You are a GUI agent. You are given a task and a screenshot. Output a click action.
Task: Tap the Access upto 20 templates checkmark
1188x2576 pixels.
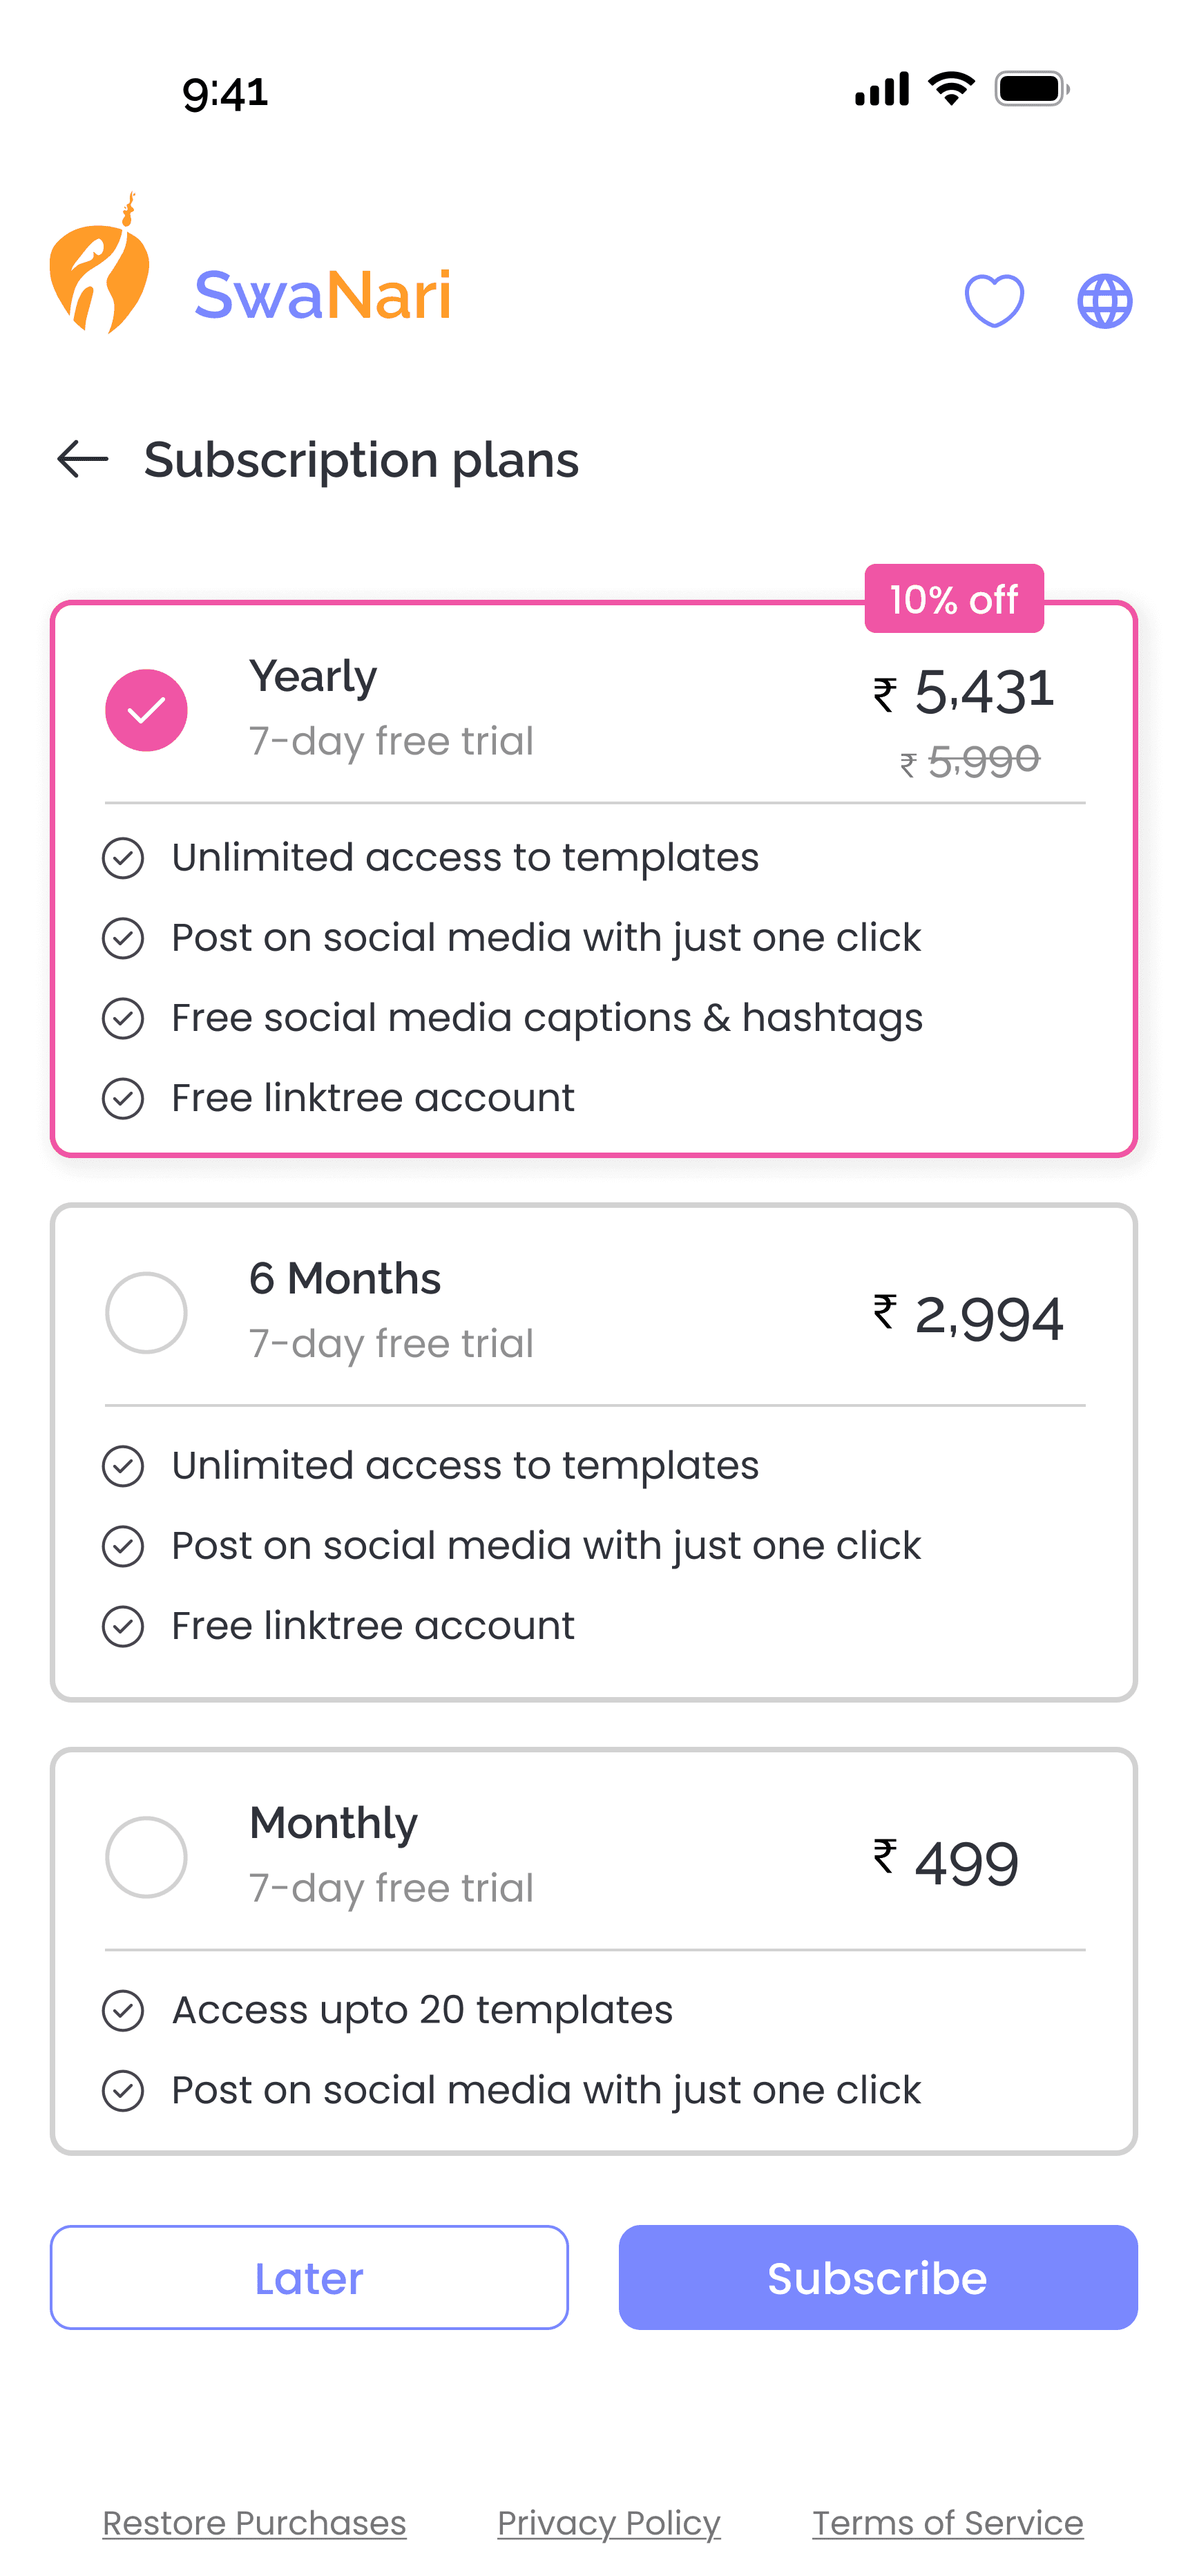[123, 2010]
